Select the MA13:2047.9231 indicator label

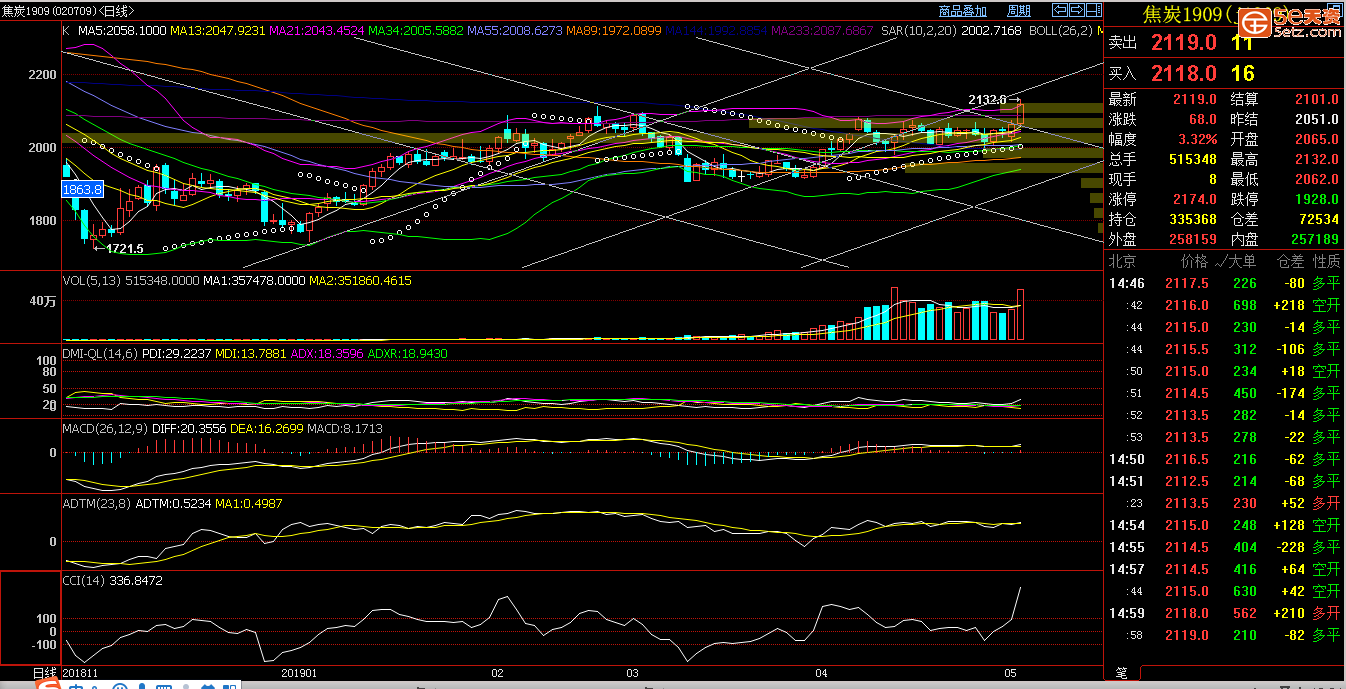[218, 31]
